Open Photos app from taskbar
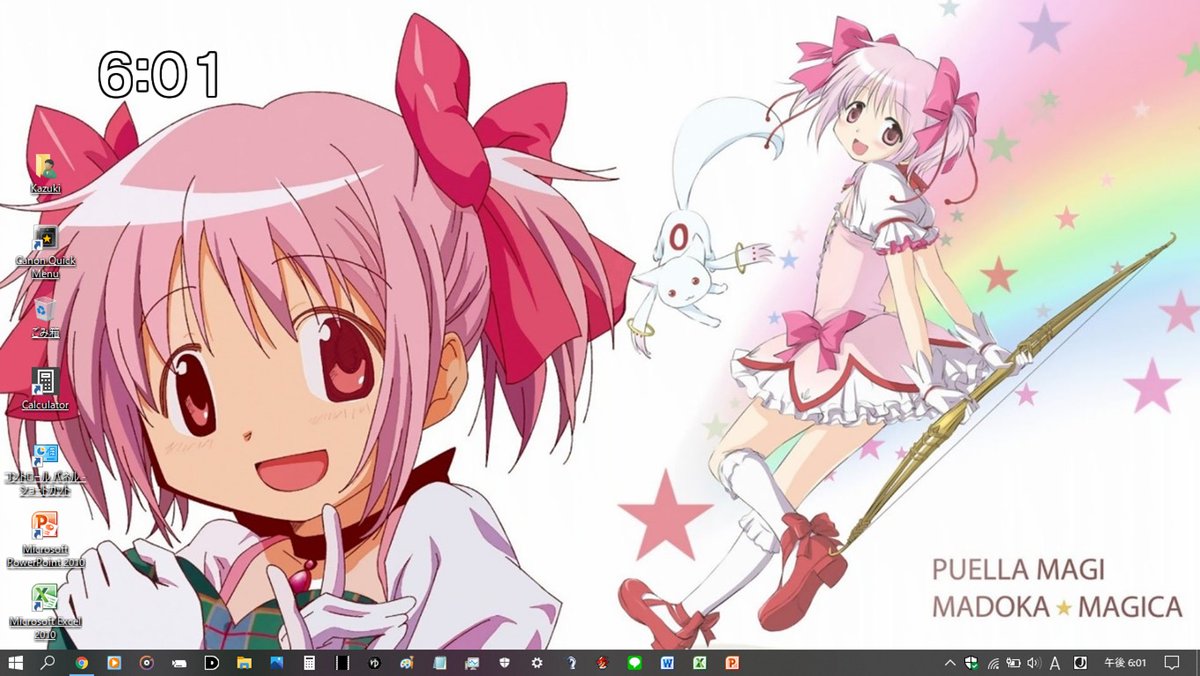The image size is (1200, 676). pyautogui.click(x=277, y=663)
